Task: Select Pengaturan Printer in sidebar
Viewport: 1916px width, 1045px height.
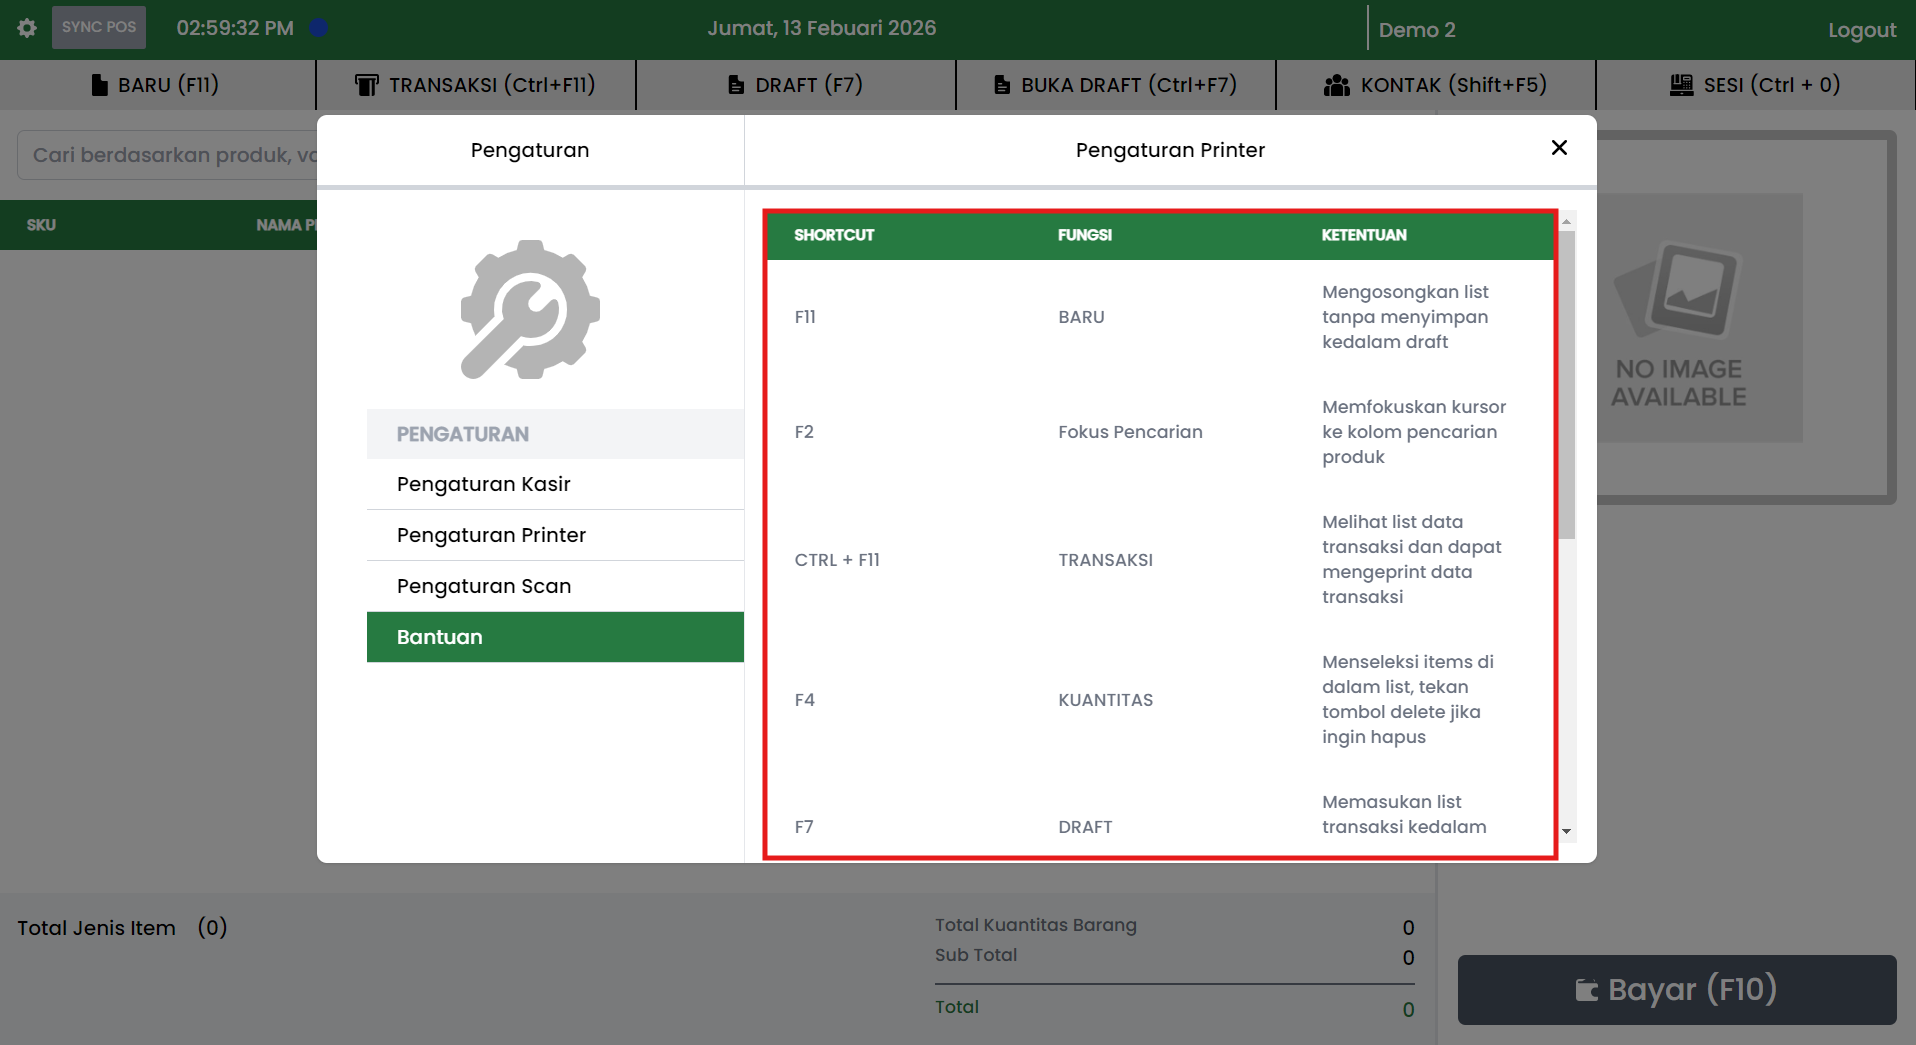Action: (x=491, y=535)
